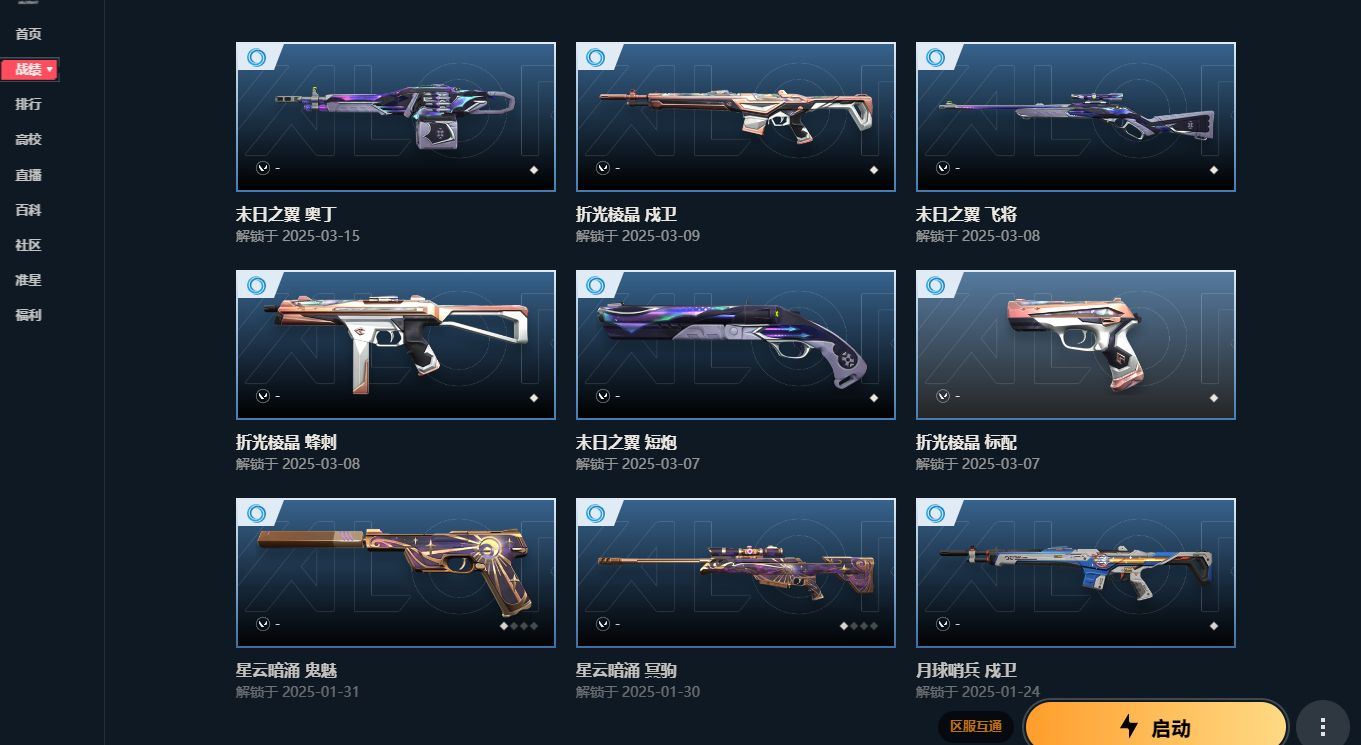This screenshot has width=1361, height=745.
Task: Open 福利 in the sidebar
Action: pos(28,315)
